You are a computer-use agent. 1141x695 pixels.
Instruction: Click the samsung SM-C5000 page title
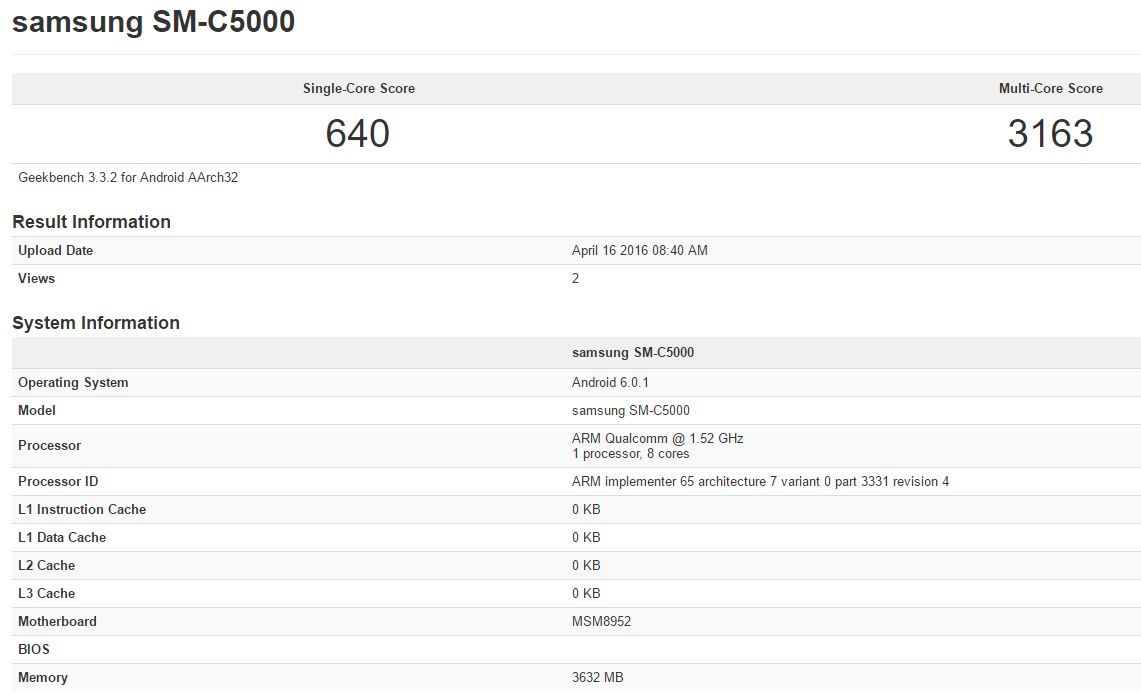click(152, 21)
